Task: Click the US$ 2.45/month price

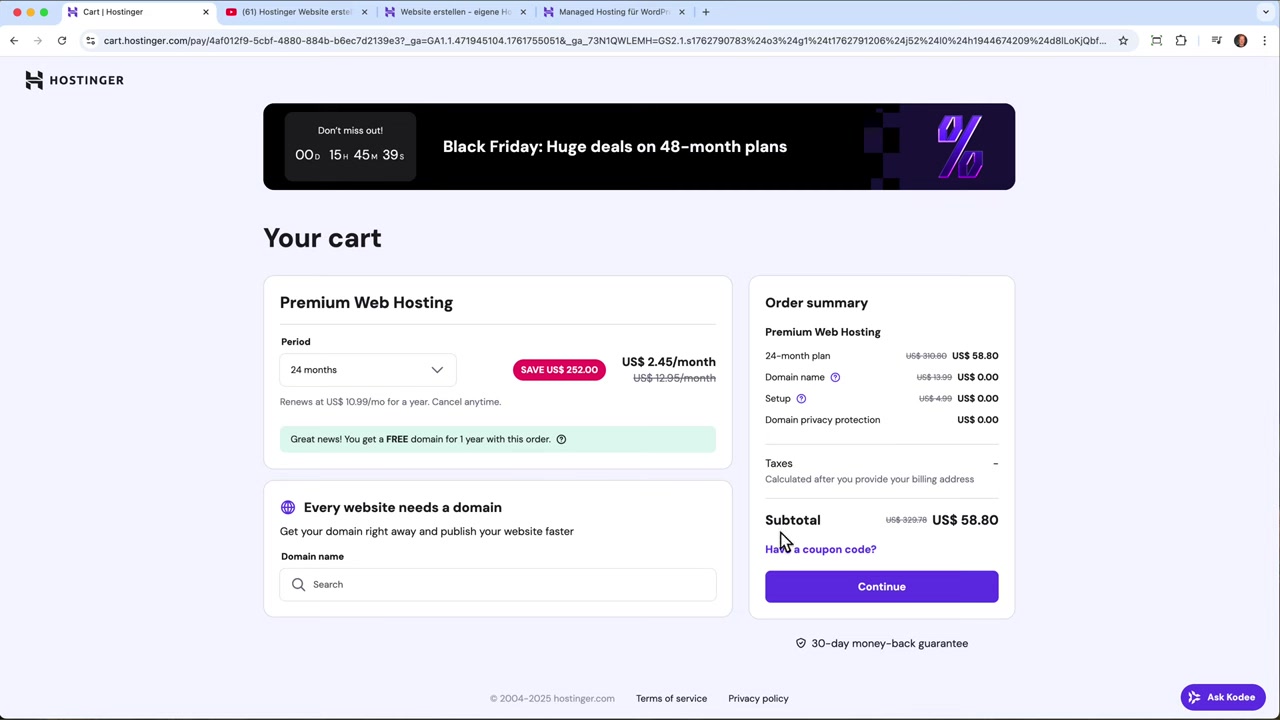Action: pos(669,362)
